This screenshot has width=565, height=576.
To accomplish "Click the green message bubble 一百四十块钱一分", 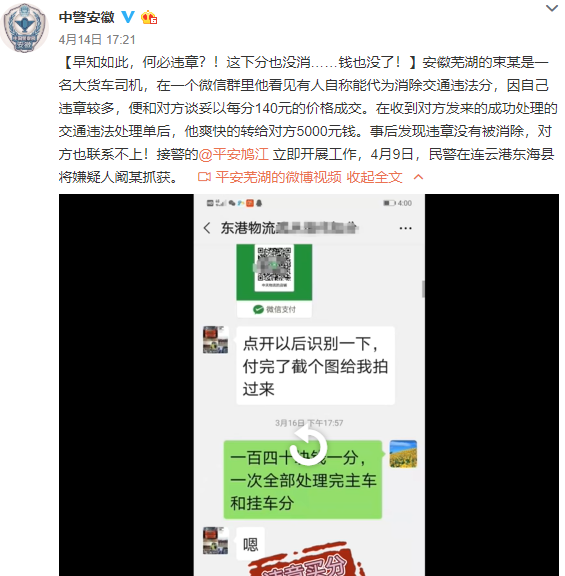I will point(303,480).
